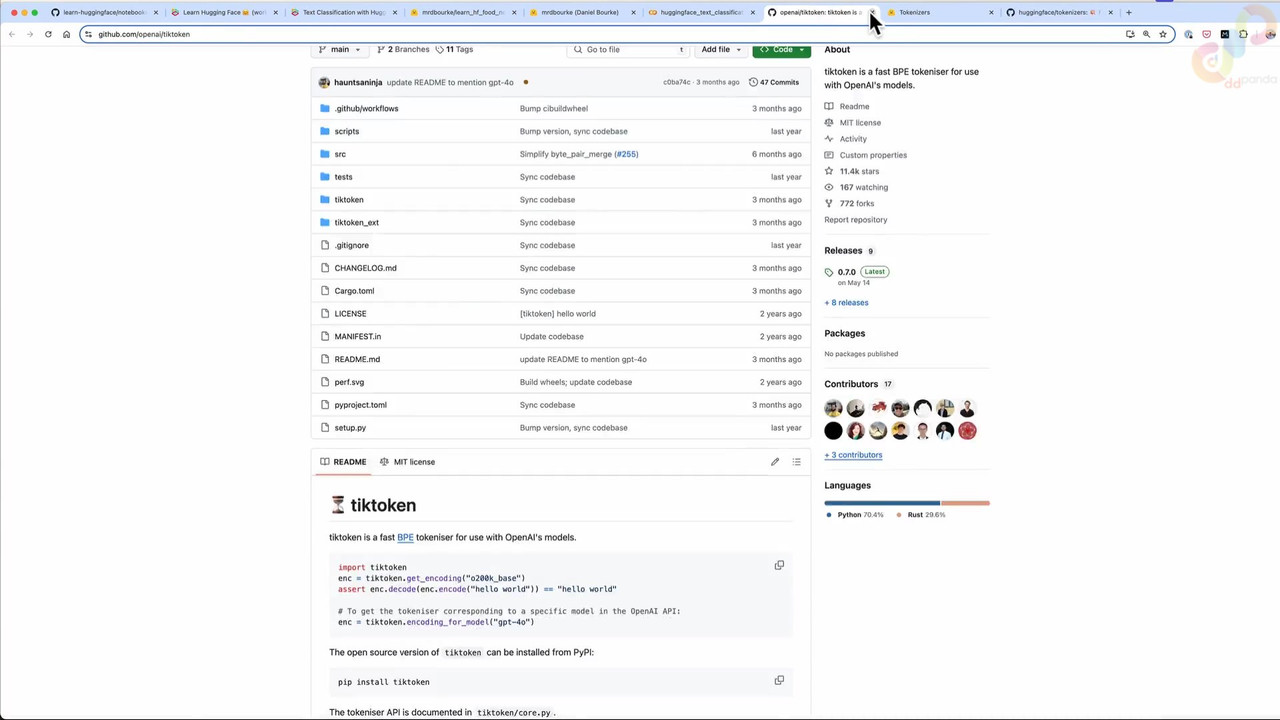Open the tiktoken_ext folder
The width and height of the screenshot is (1280, 720).
click(356, 222)
